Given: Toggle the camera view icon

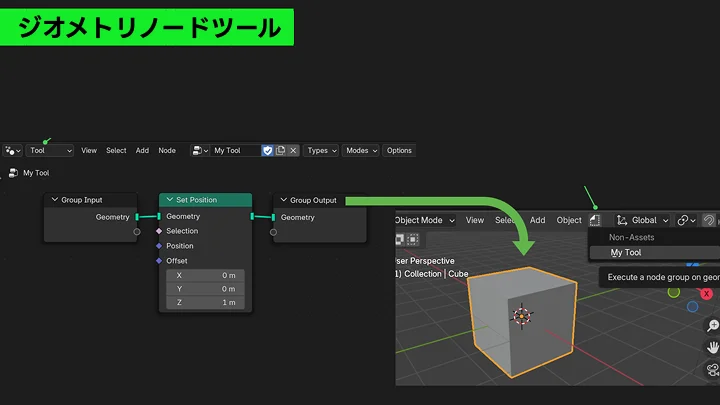Looking at the screenshot, I should click(712, 370).
